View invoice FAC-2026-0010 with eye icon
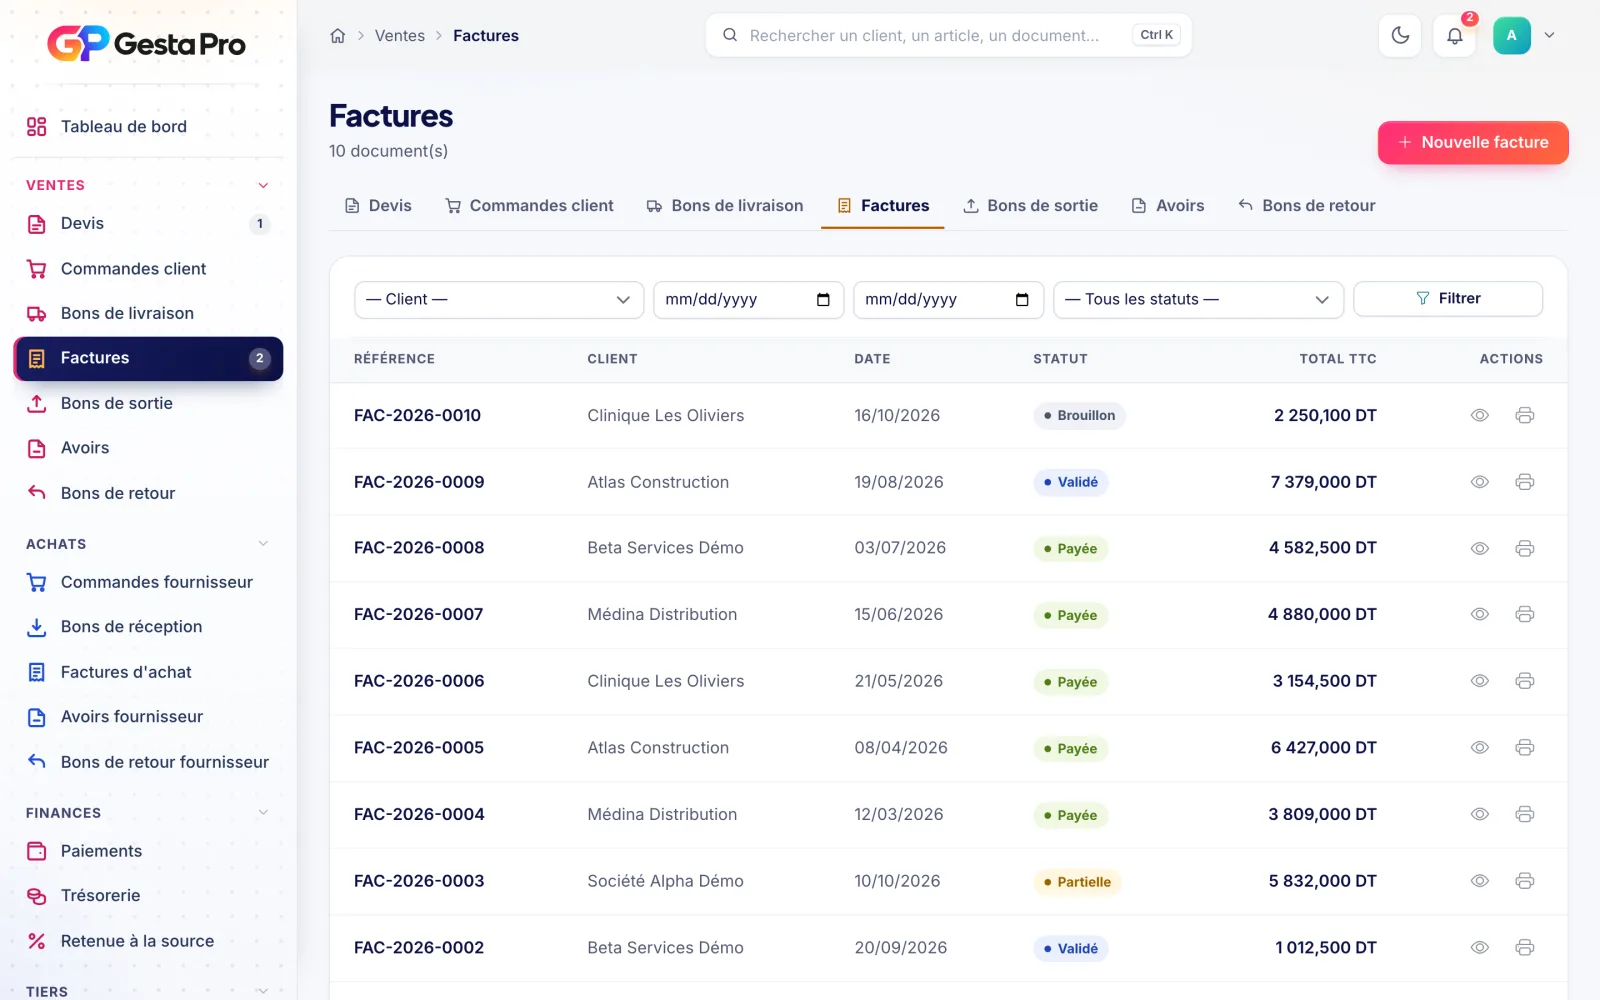Viewport: 1600px width, 1000px height. tap(1480, 415)
